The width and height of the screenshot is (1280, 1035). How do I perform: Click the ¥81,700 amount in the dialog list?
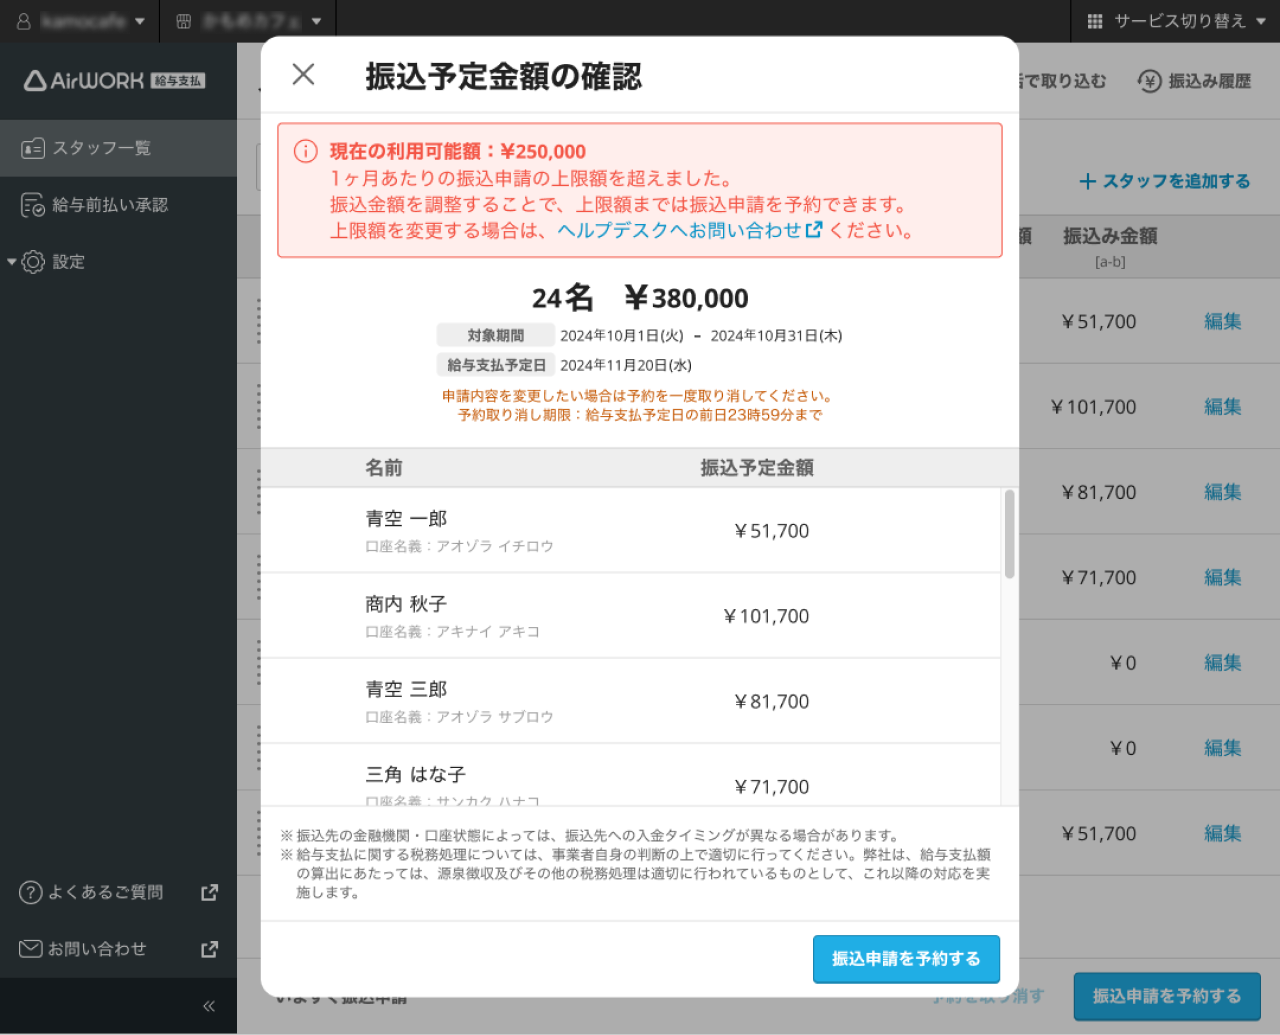point(771,702)
